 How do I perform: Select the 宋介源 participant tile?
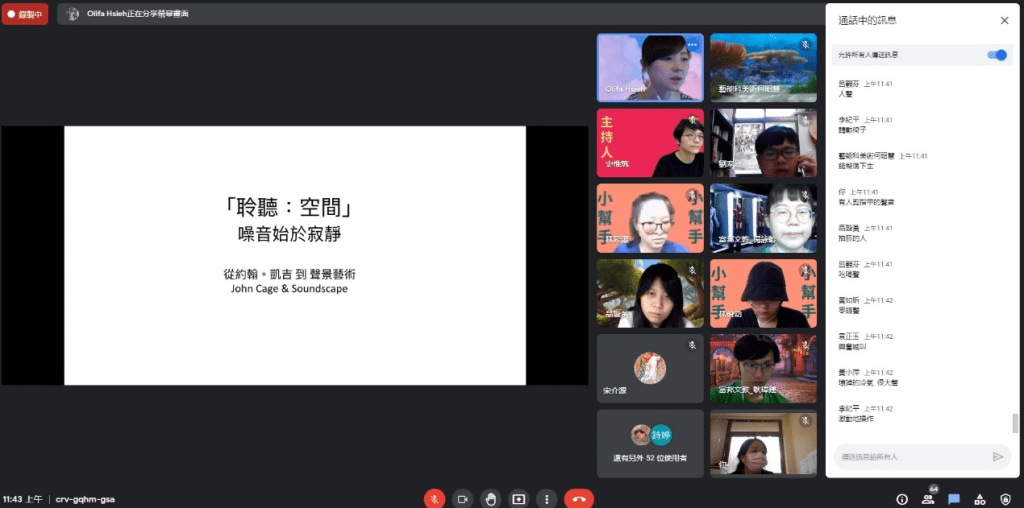point(650,369)
